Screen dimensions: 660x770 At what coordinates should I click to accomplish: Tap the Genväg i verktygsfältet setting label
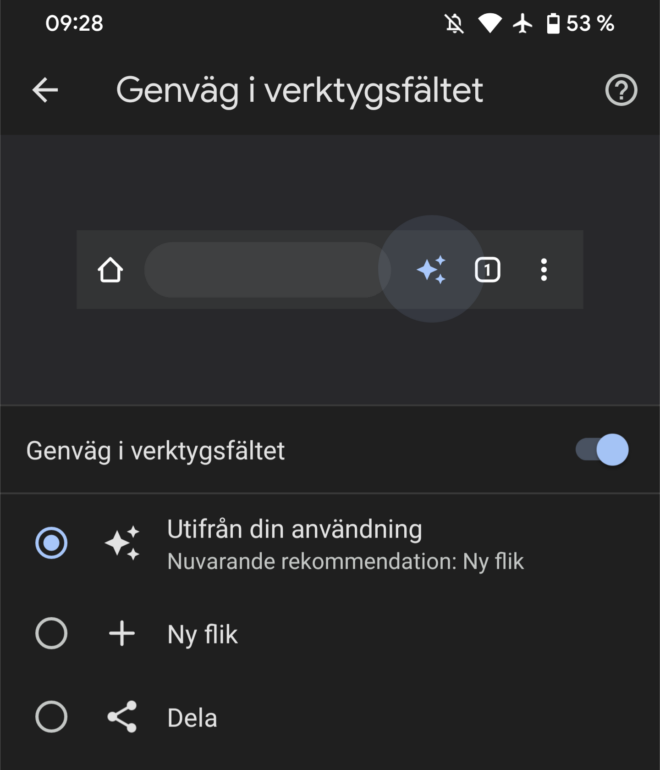[x=155, y=451]
